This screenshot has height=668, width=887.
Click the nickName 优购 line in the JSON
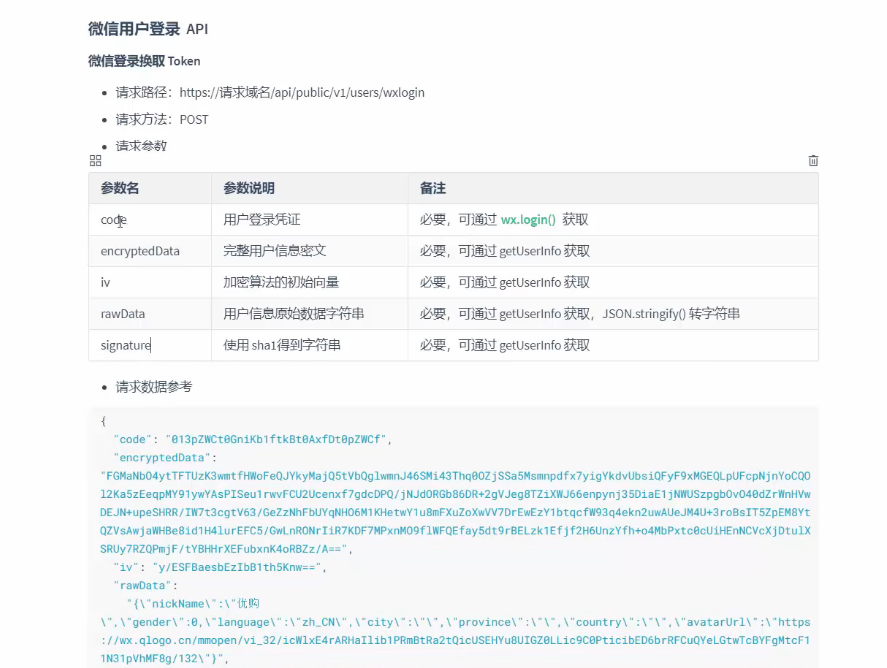click(x=193, y=604)
